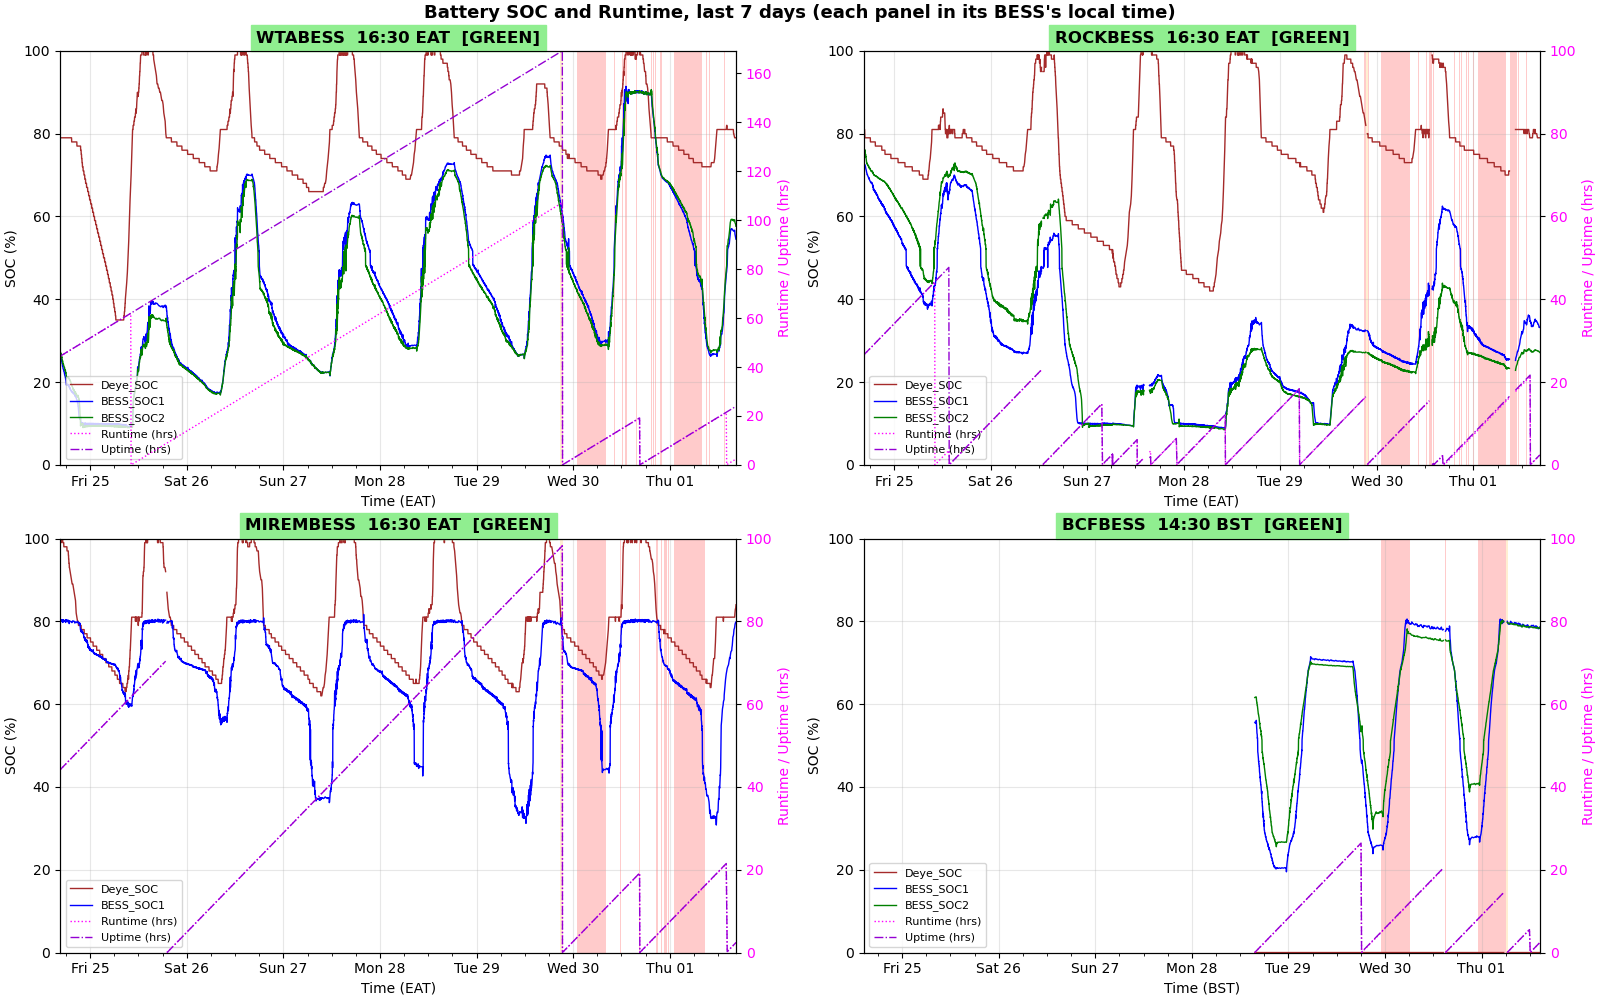
Task: Click Deye_SOC in the ROCKBESS legend
Action: point(933,385)
